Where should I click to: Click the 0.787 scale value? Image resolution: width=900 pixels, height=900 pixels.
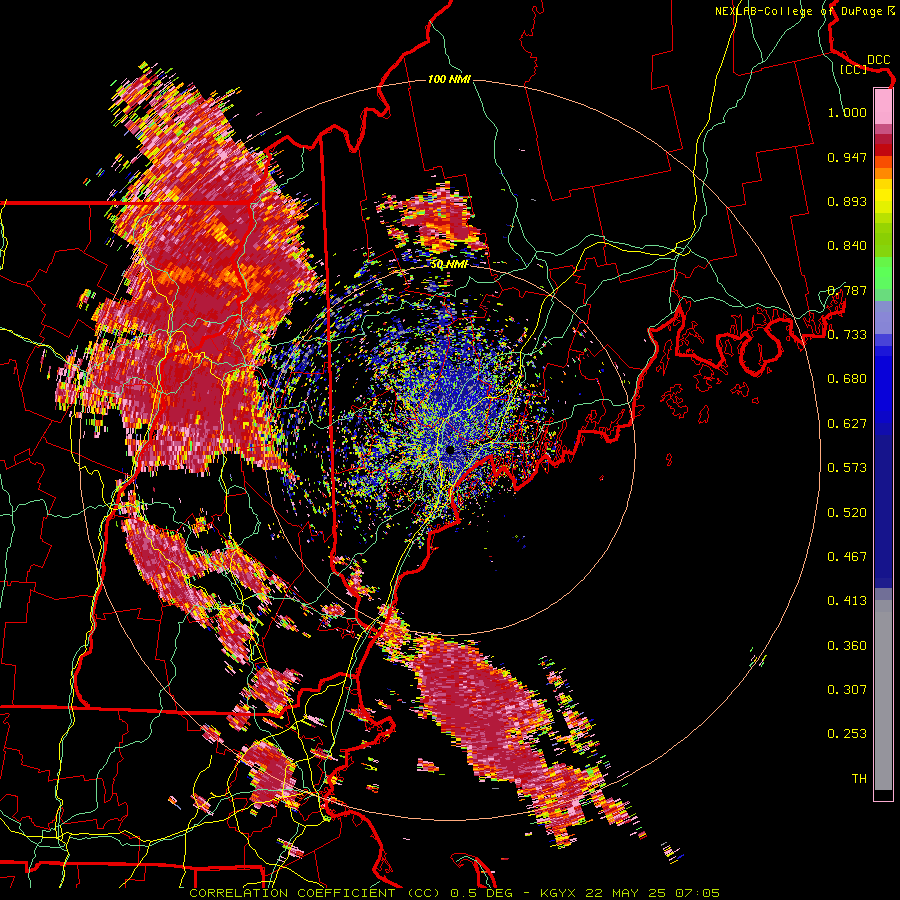[847, 290]
